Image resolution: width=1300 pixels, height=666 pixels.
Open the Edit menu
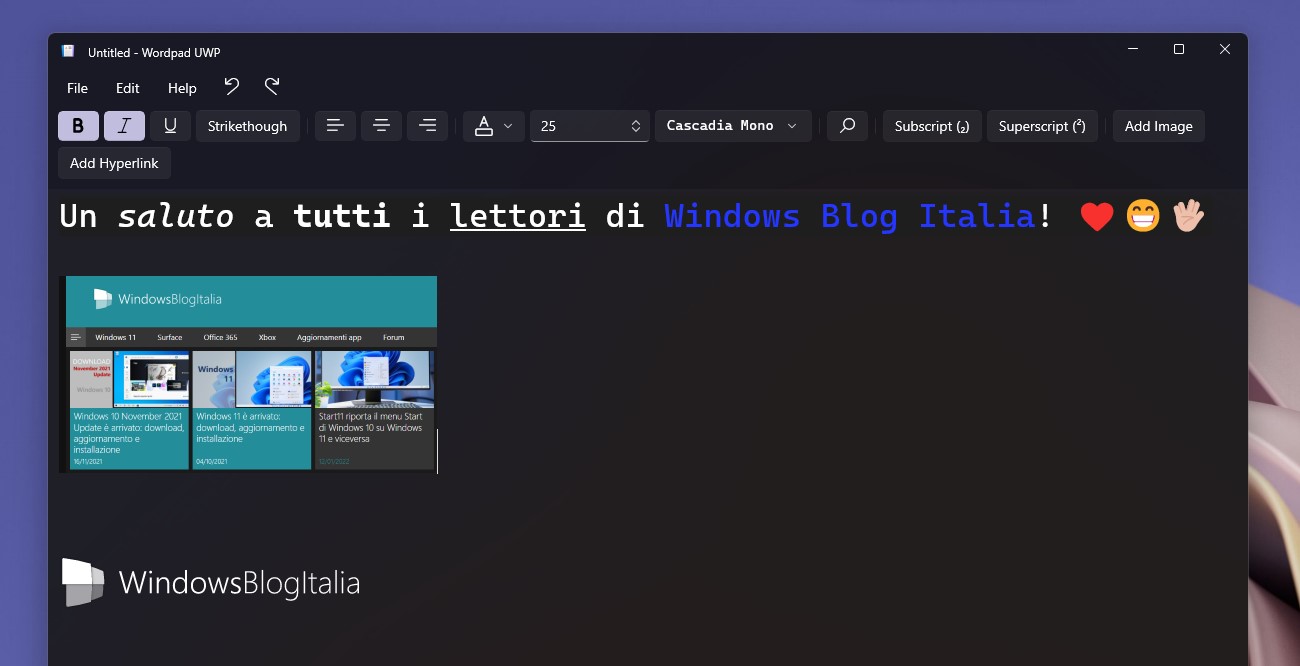coord(127,88)
